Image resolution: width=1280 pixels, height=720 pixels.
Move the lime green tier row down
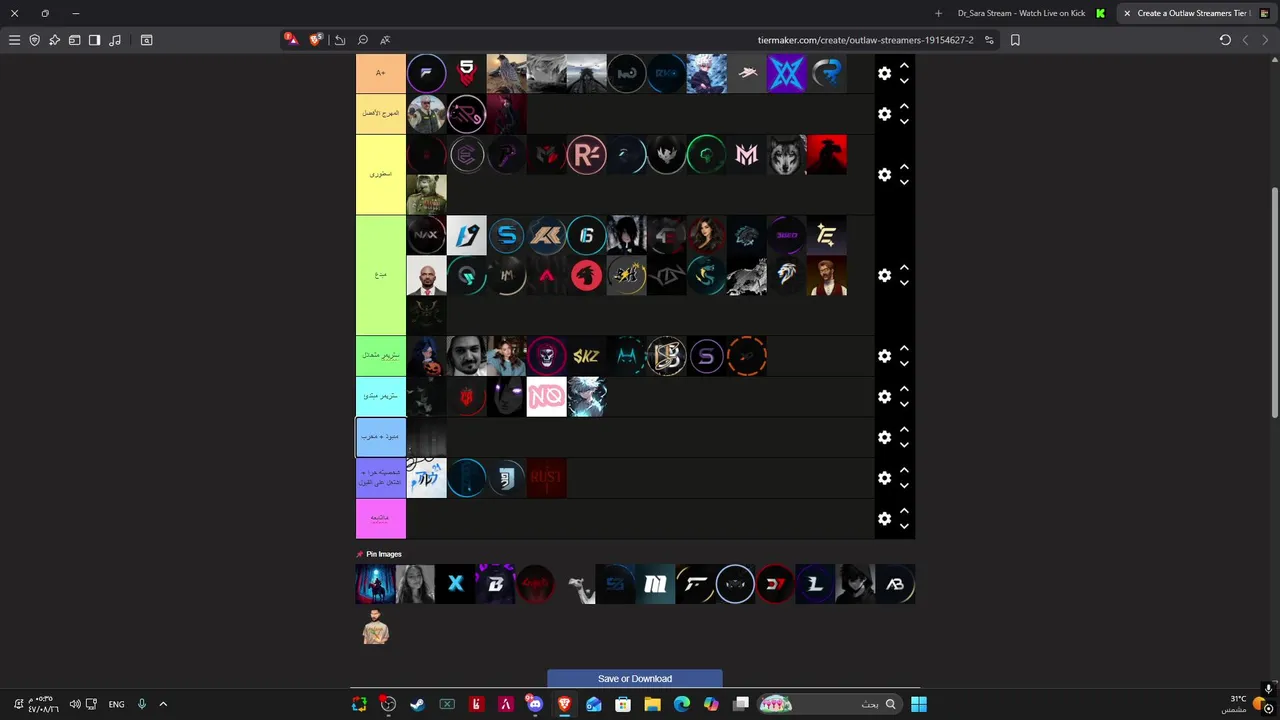coord(904,283)
